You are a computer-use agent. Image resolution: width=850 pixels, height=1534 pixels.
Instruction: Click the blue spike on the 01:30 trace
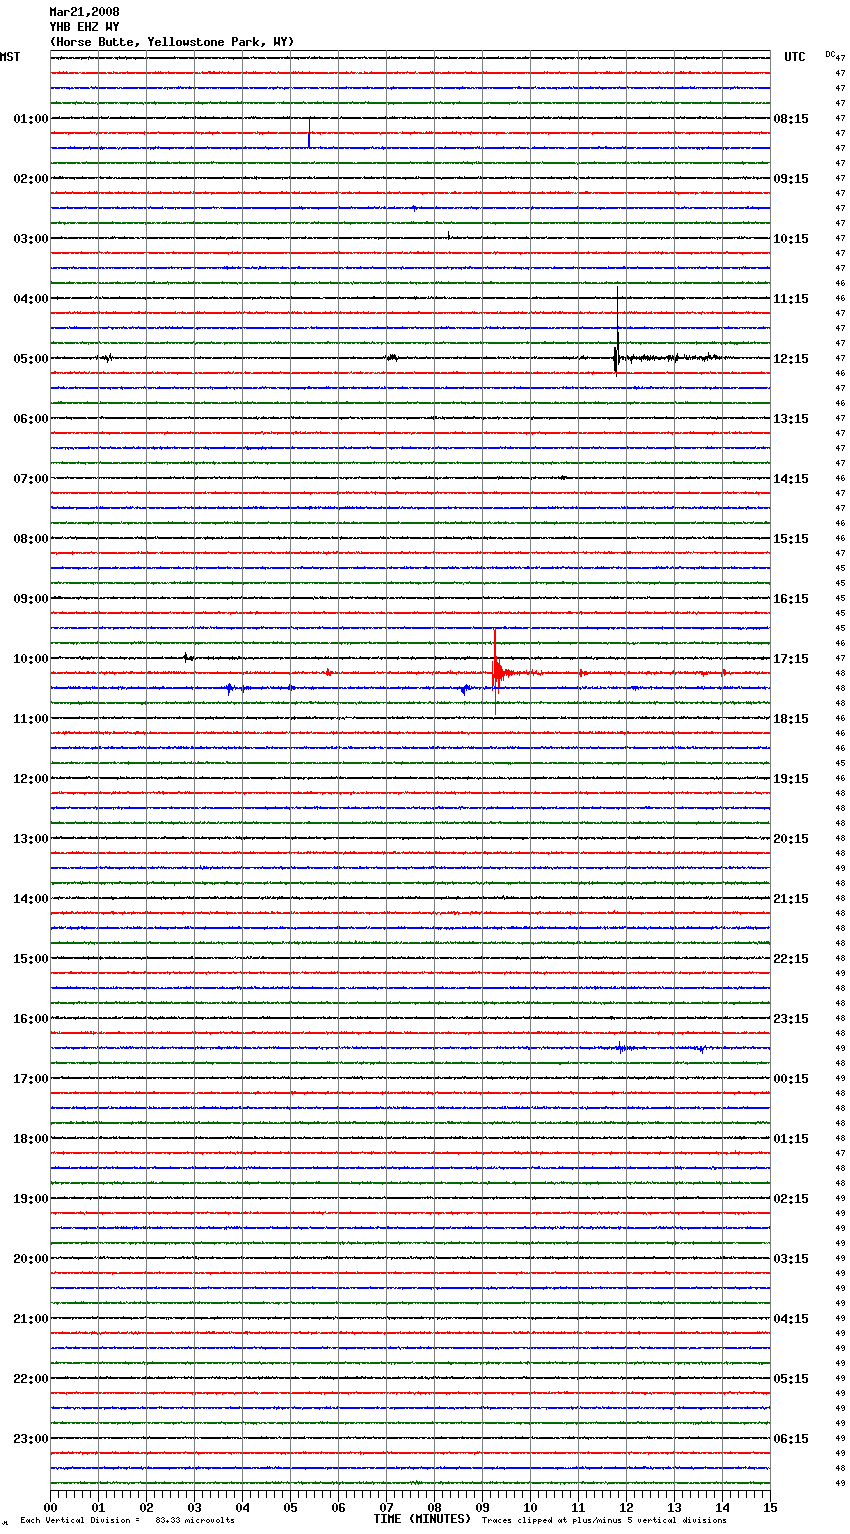(x=309, y=133)
